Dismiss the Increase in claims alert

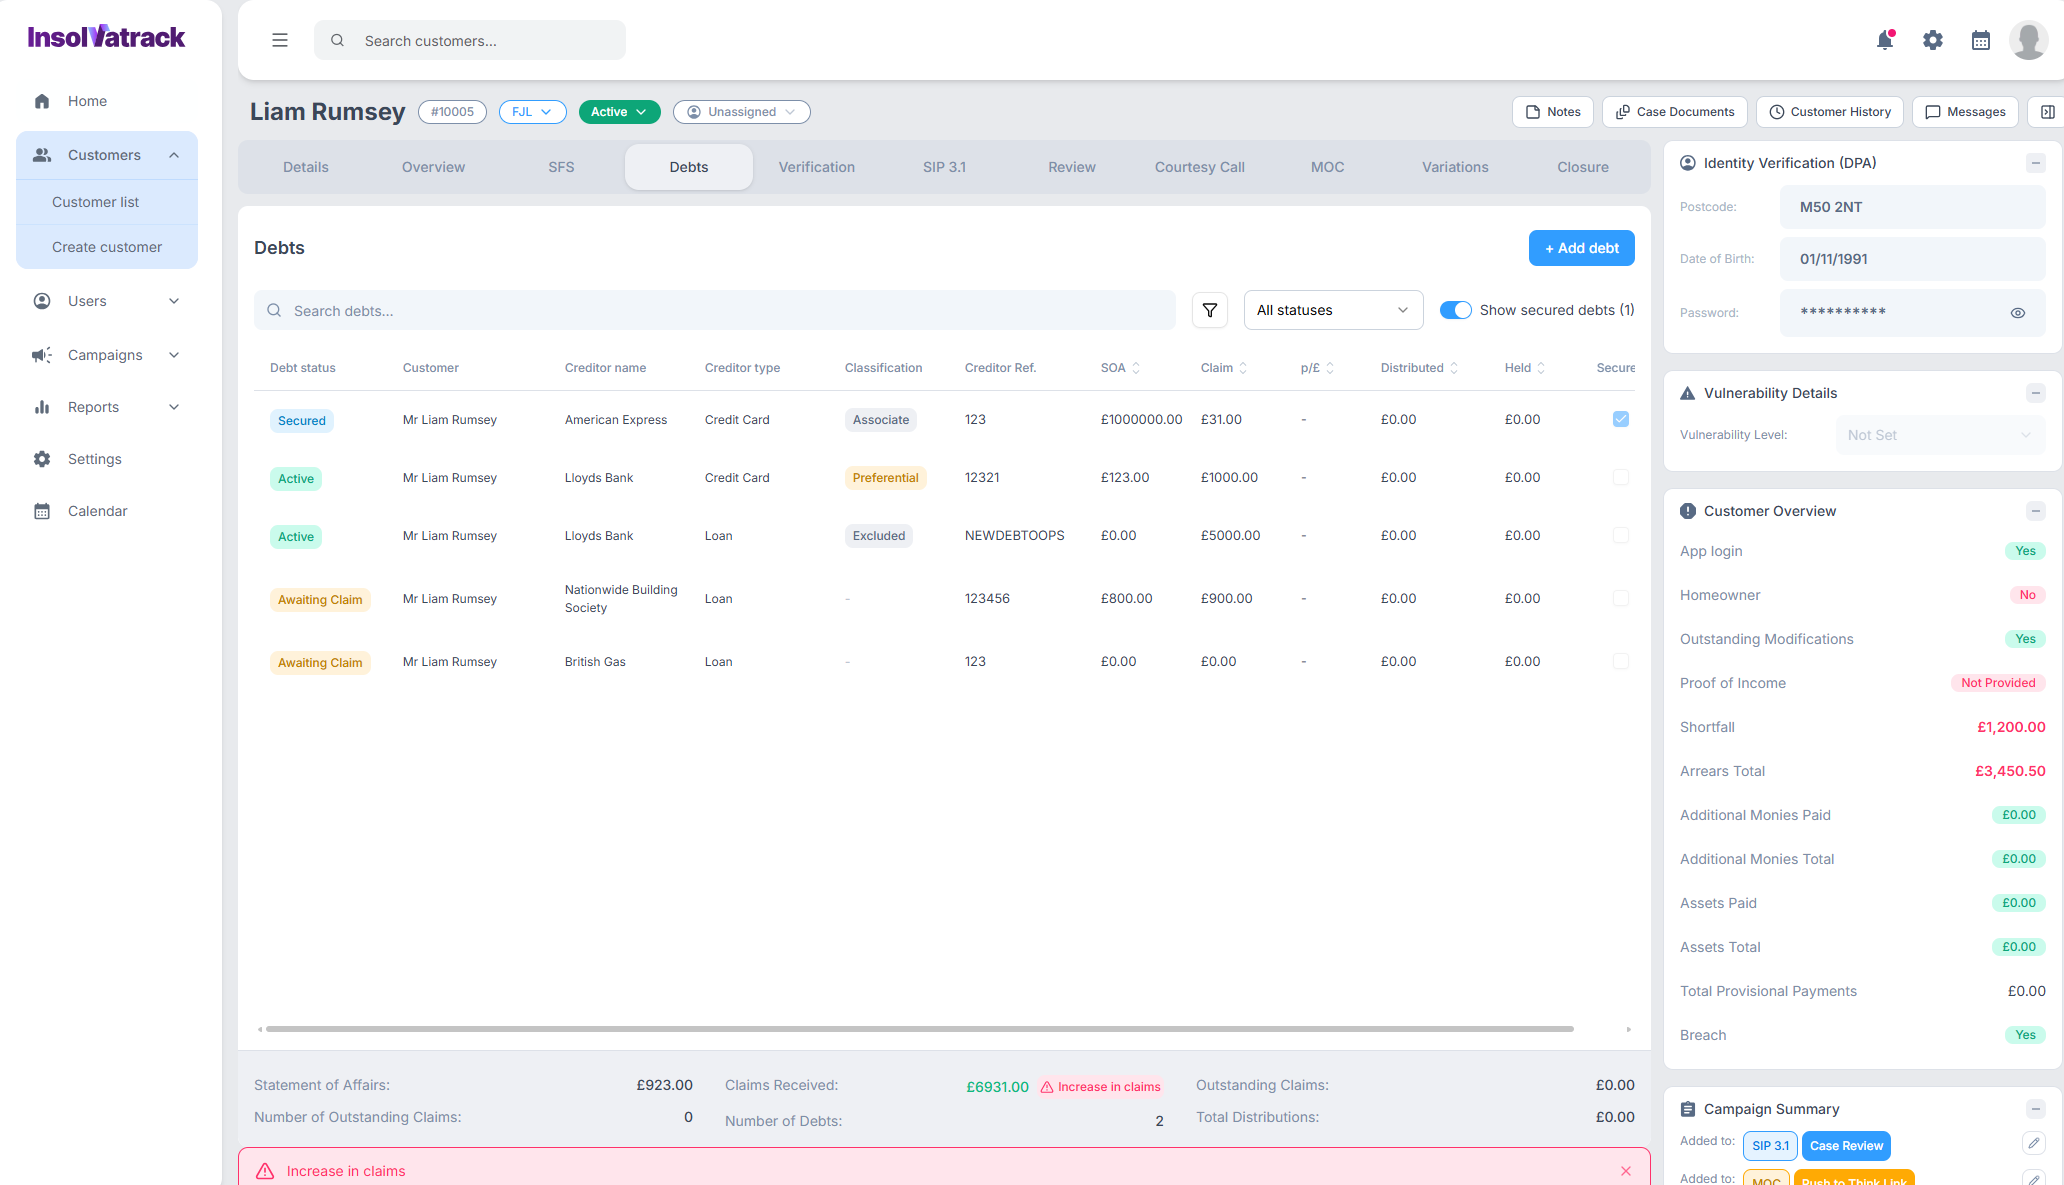click(1626, 1171)
